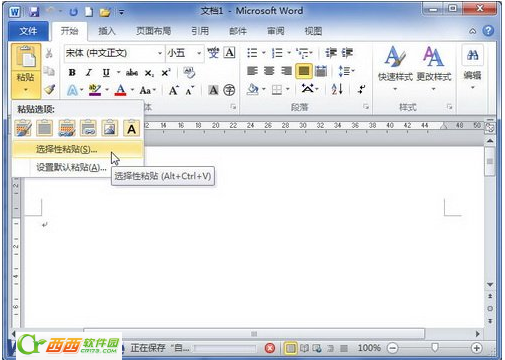Click the character border A icon
The image size is (505, 360).
coord(229,53)
